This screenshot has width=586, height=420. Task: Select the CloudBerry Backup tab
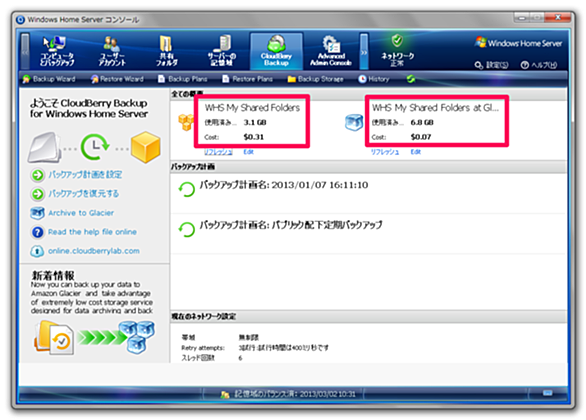276,51
